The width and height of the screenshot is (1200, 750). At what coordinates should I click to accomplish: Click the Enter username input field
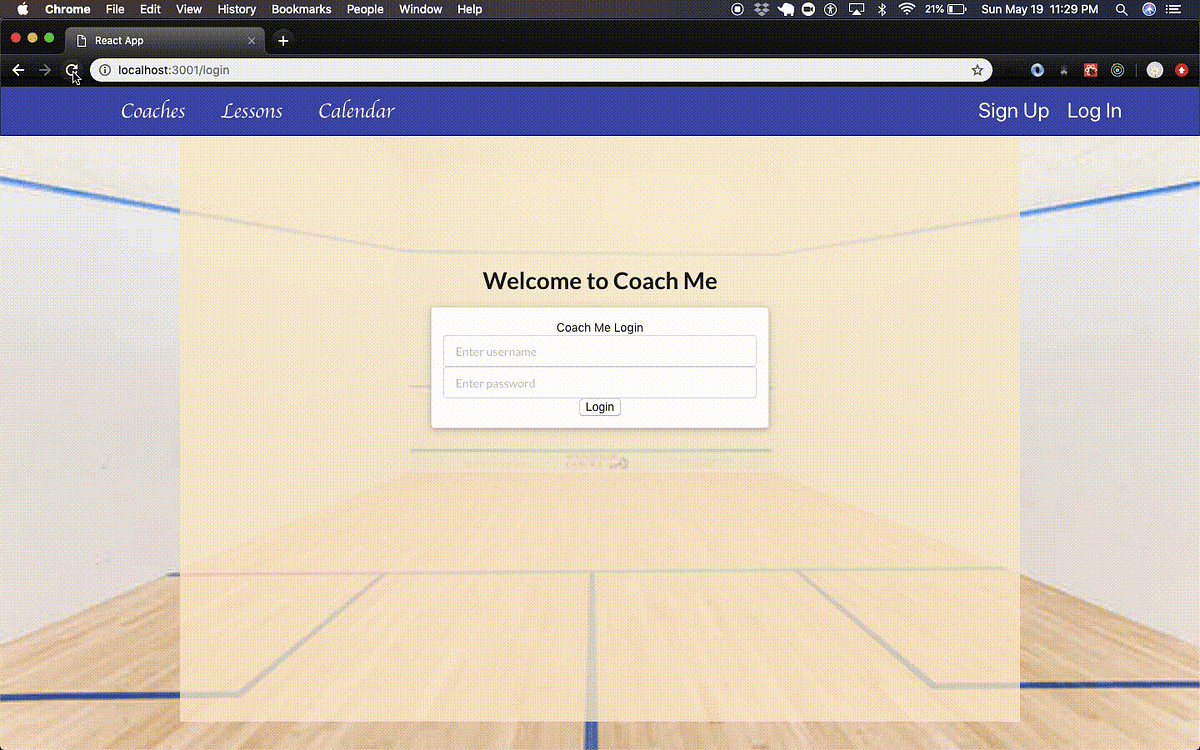pyautogui.click(x=600, y=351)
